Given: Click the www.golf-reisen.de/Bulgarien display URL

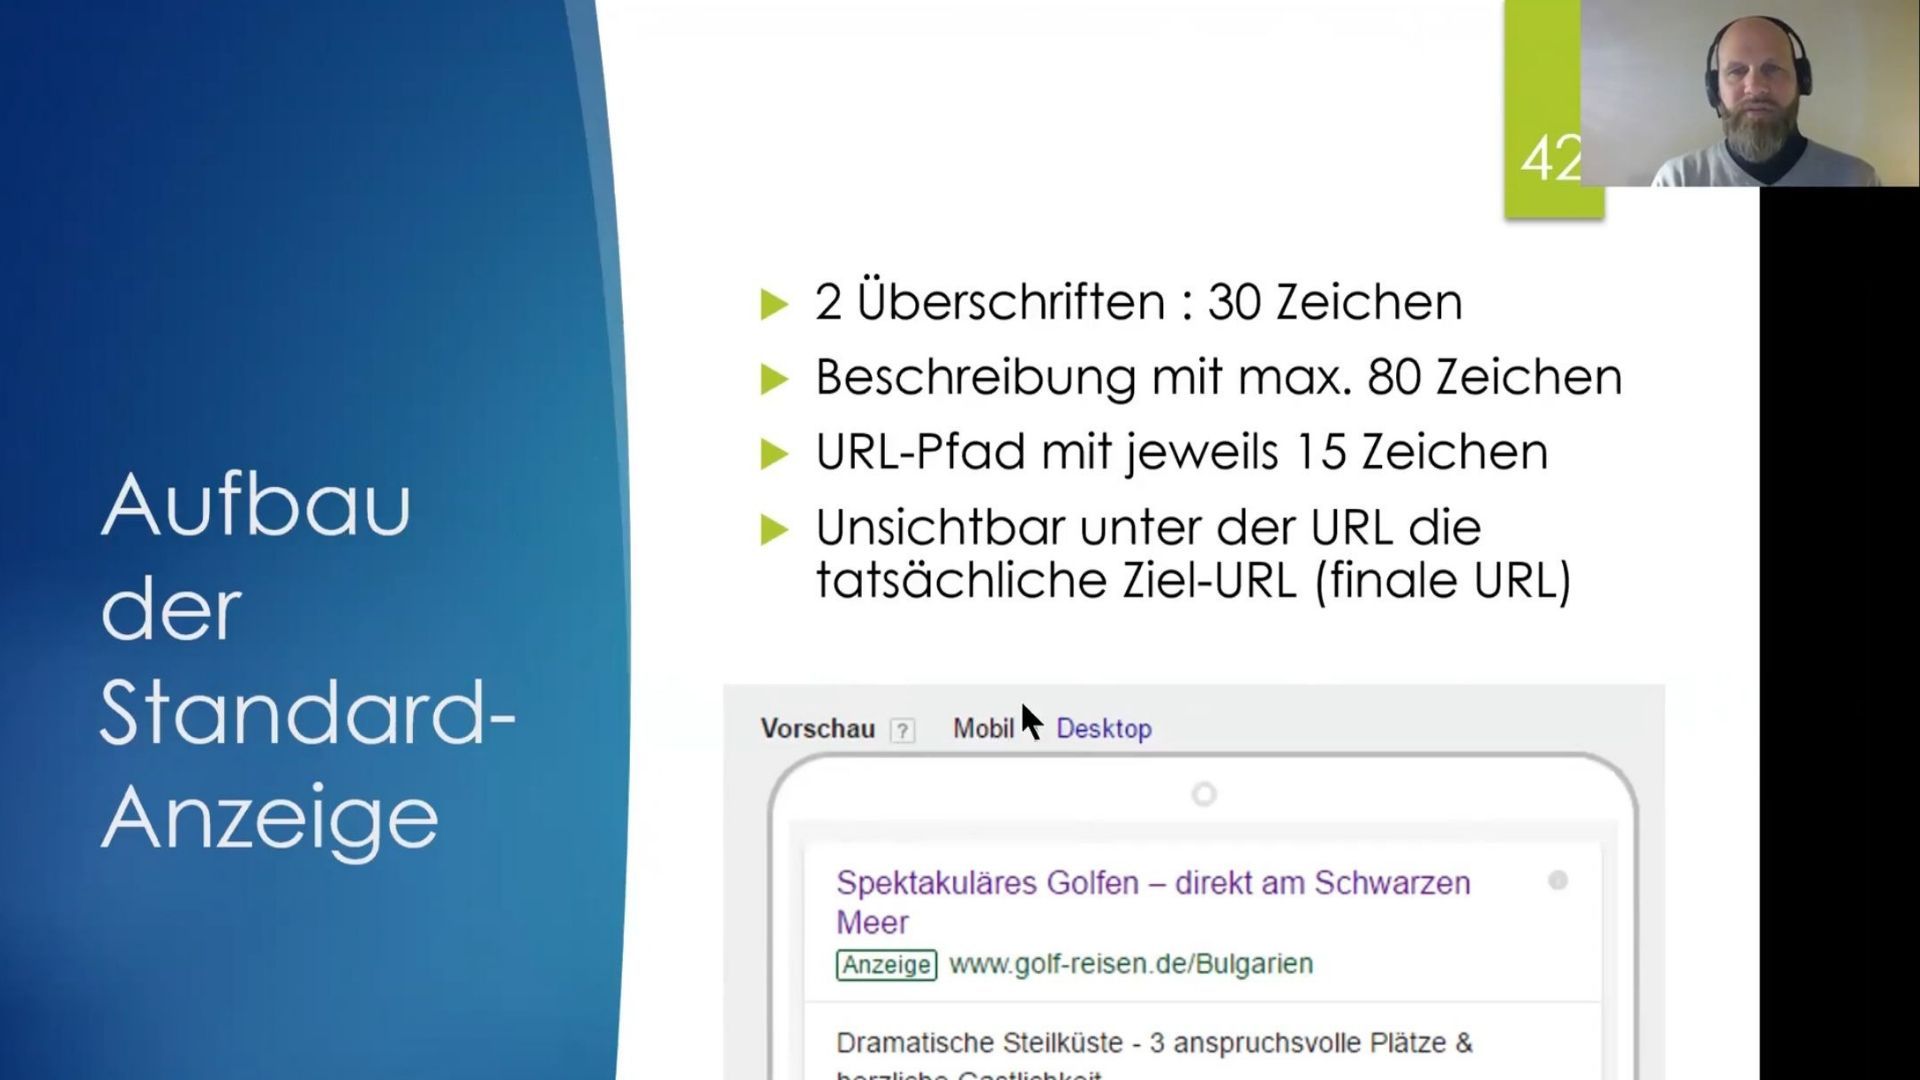Looking at the screenshot, I should (1131, 964).
